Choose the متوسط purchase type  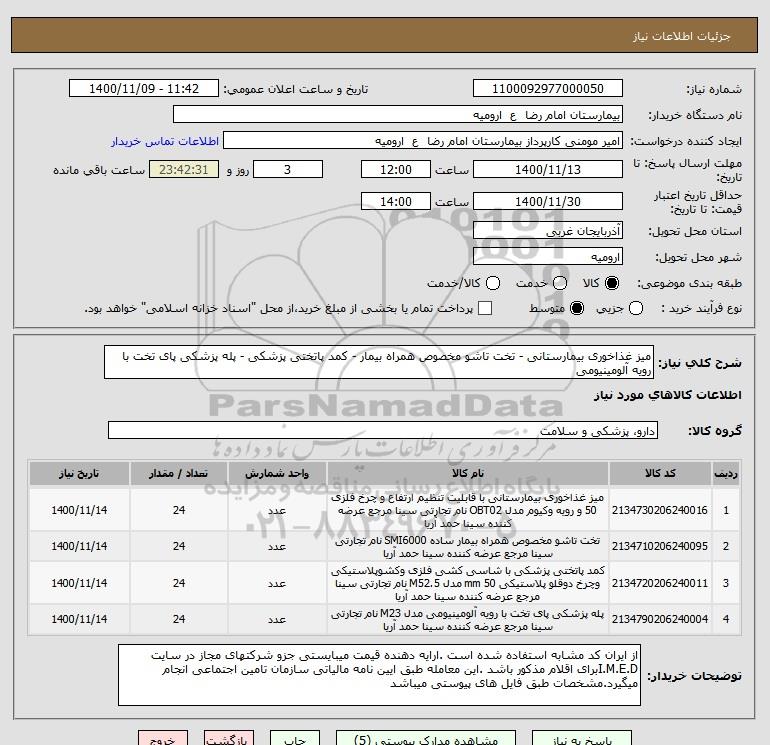pyautogui.click(x=577, y=308)
